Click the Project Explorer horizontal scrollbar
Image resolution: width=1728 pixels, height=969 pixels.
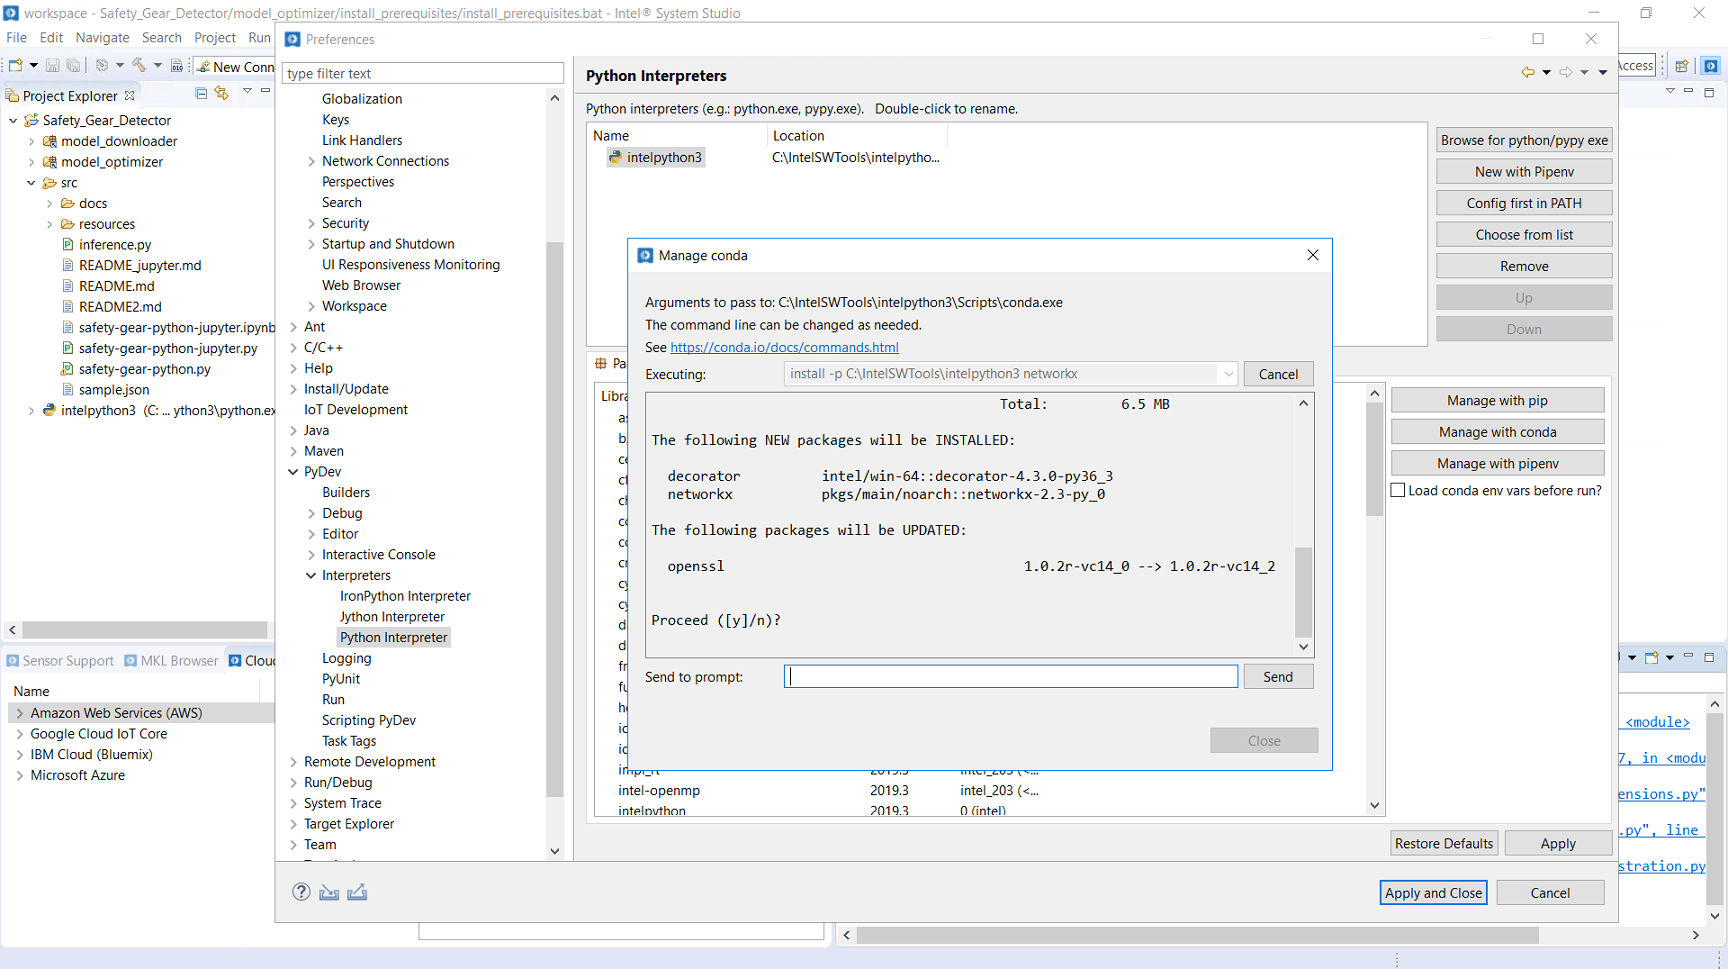coord(145,630)
